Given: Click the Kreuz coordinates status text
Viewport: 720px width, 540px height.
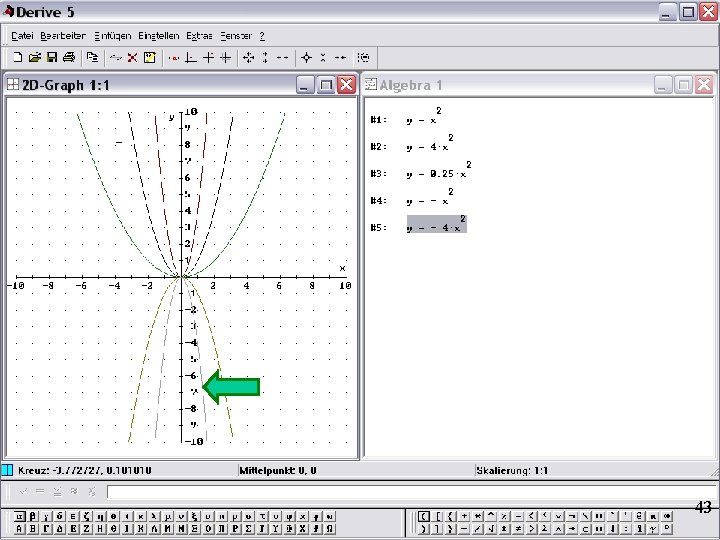Looking at the screenshot, I should [x=84, y=471].
